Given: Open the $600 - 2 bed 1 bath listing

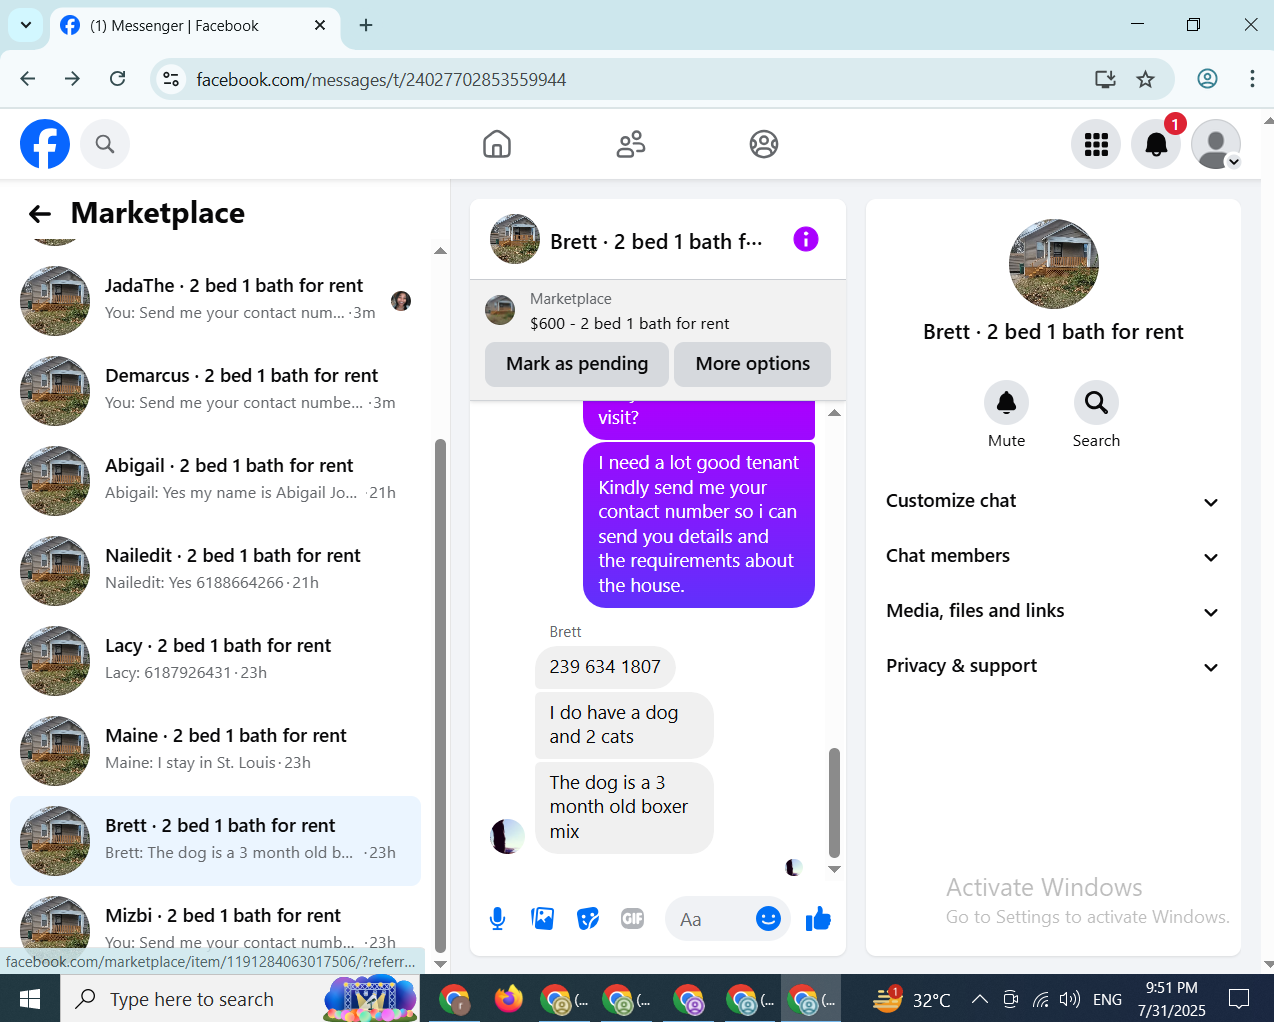Looking at the screenshot, I should pyautogui.click(x=629, y=323).
